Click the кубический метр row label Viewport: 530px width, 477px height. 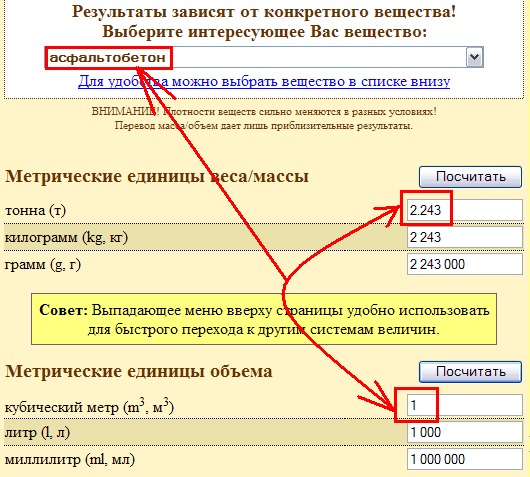[x=89, y=406]
